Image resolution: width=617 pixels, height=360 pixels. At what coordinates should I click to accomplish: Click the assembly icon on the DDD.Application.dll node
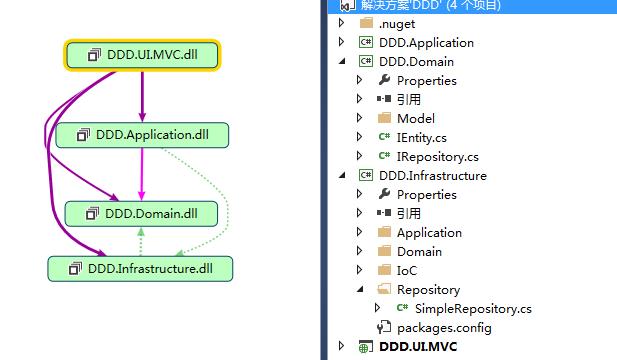click(x=83, y=135)
